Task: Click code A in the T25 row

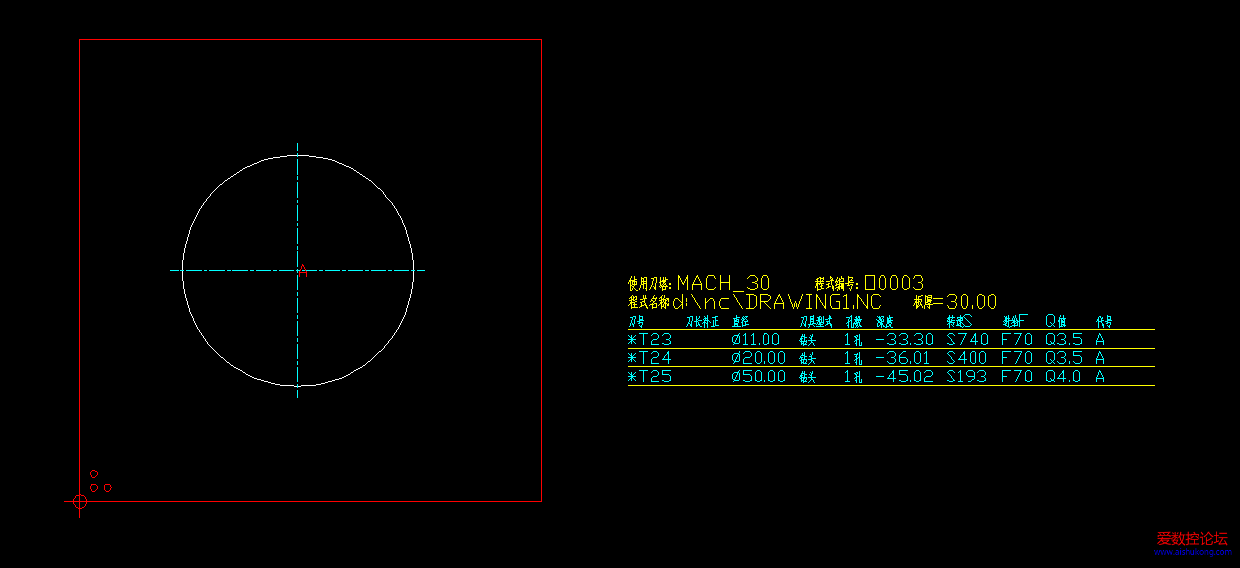Action: pos(1100,377)
